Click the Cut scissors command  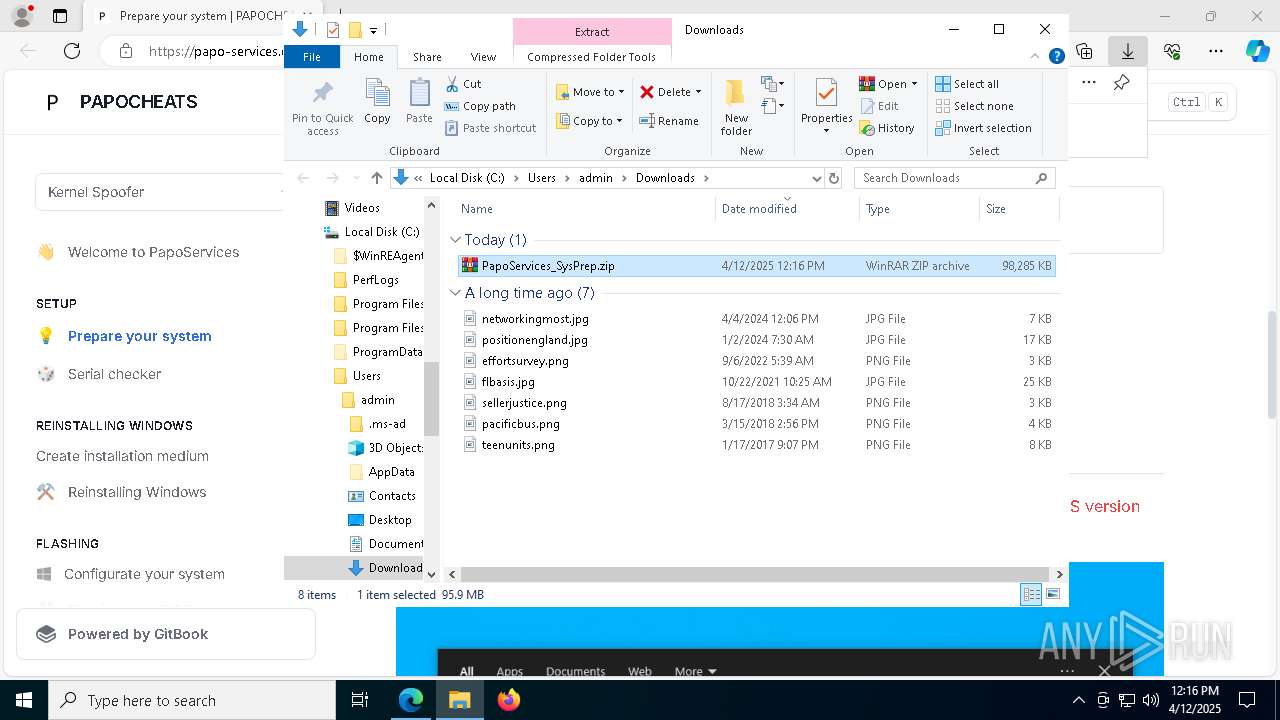pyautogui.click(x=463, y=84)
